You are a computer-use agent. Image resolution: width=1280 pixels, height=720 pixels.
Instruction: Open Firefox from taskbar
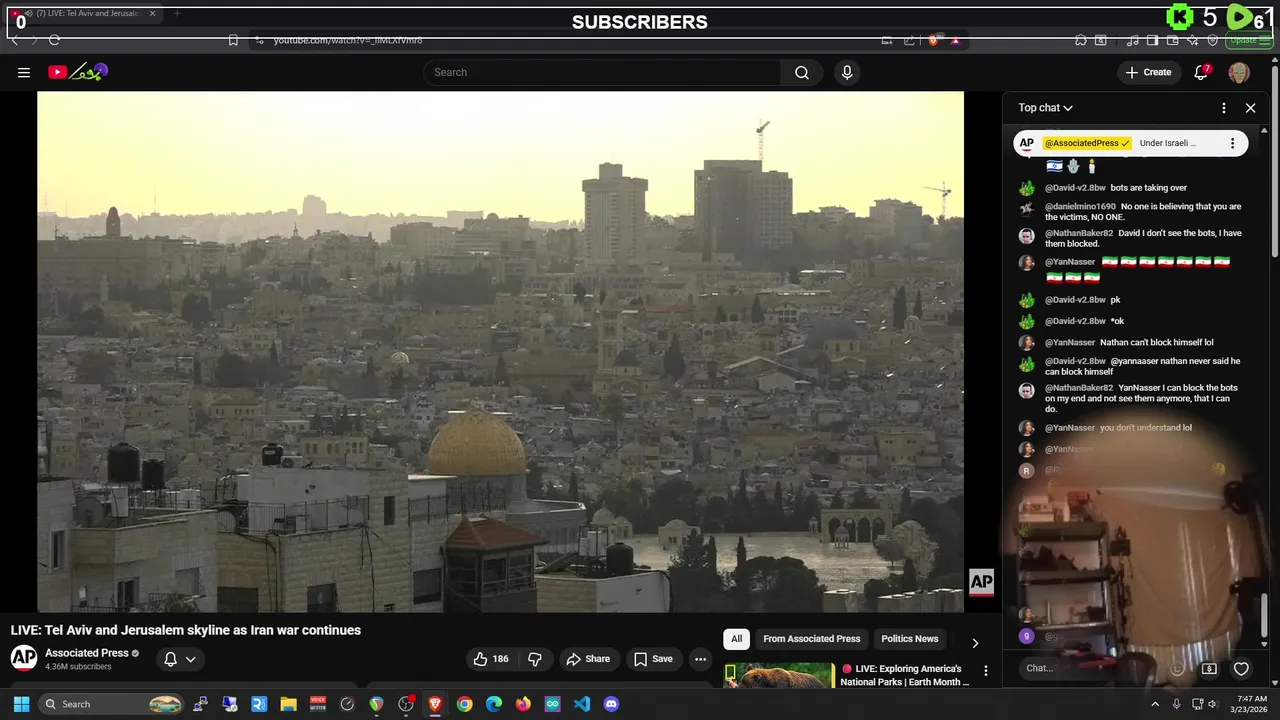(523, 704)
